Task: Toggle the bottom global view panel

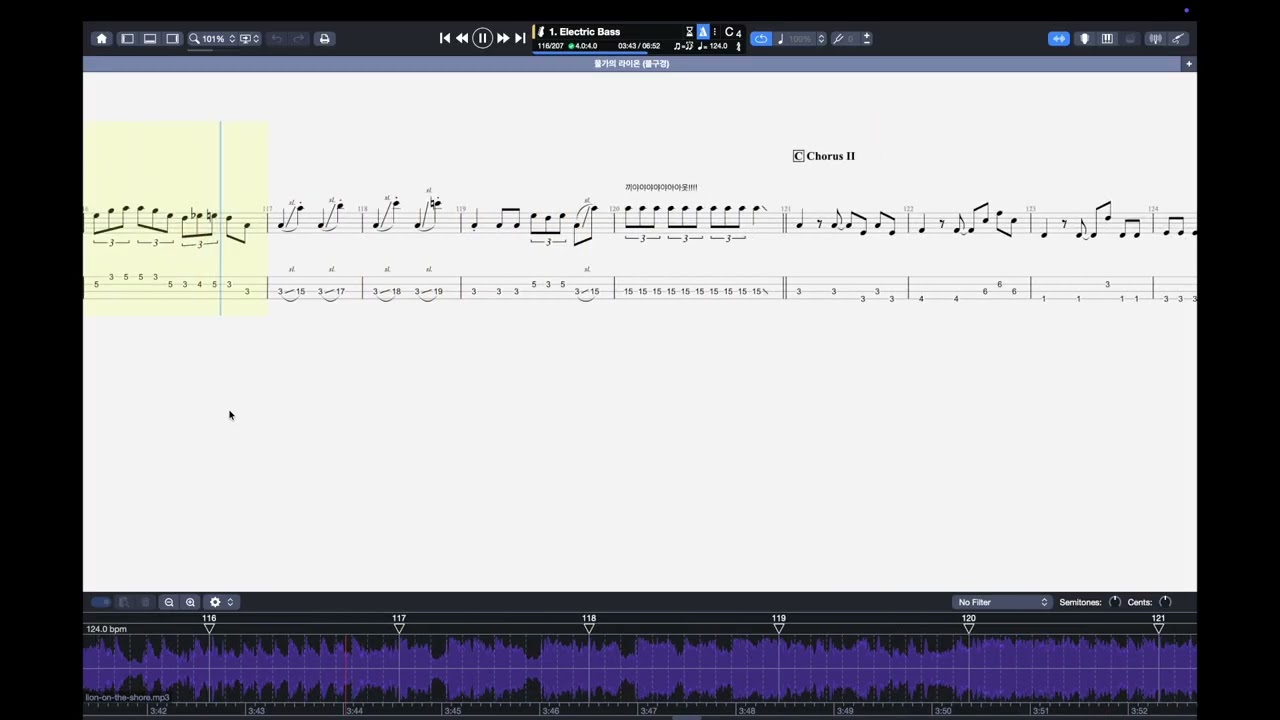Action: click(x=150, y=39)
